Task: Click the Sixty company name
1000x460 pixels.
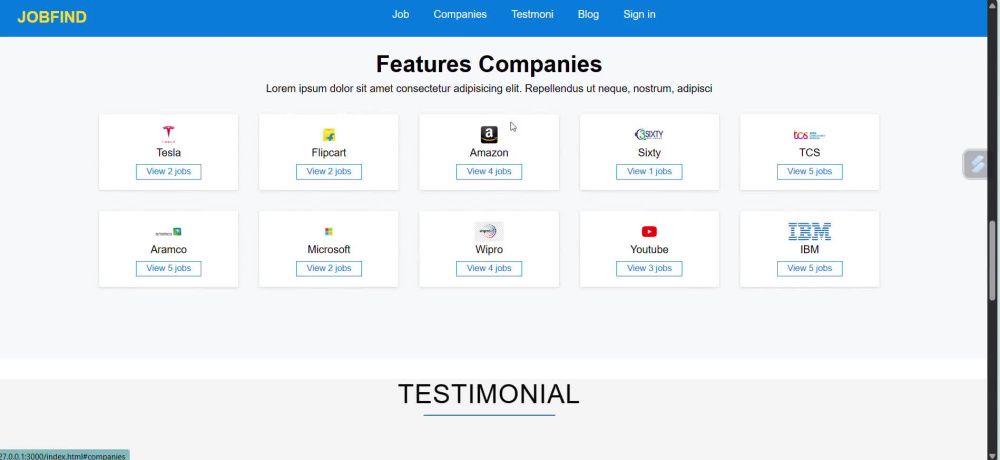Action: pos(649,152)
